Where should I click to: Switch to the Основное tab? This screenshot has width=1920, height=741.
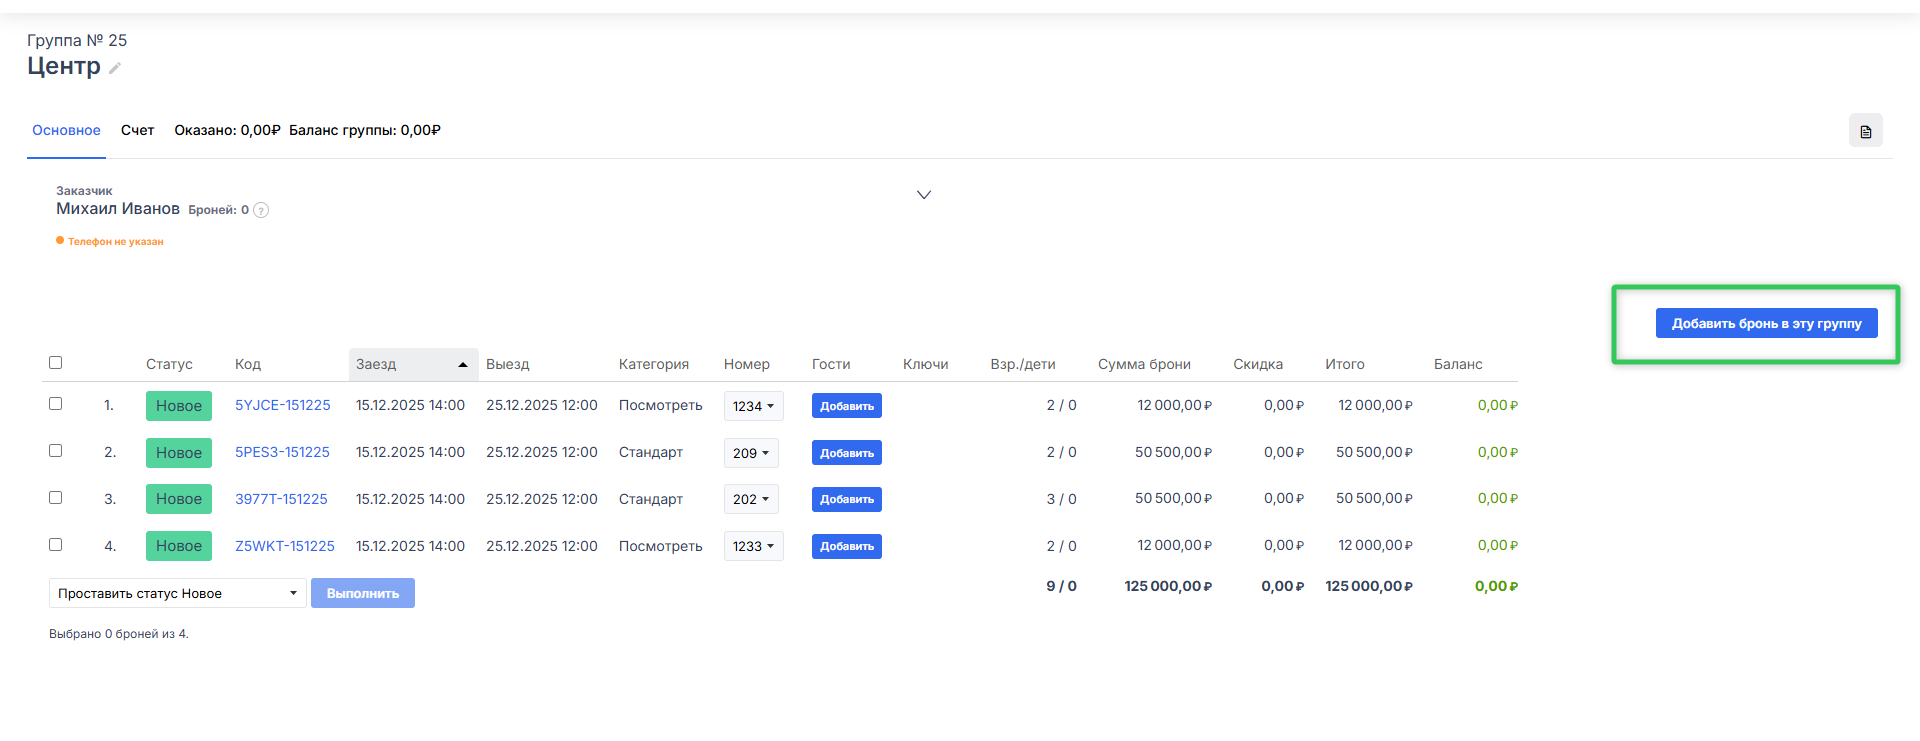pos(66,131)
